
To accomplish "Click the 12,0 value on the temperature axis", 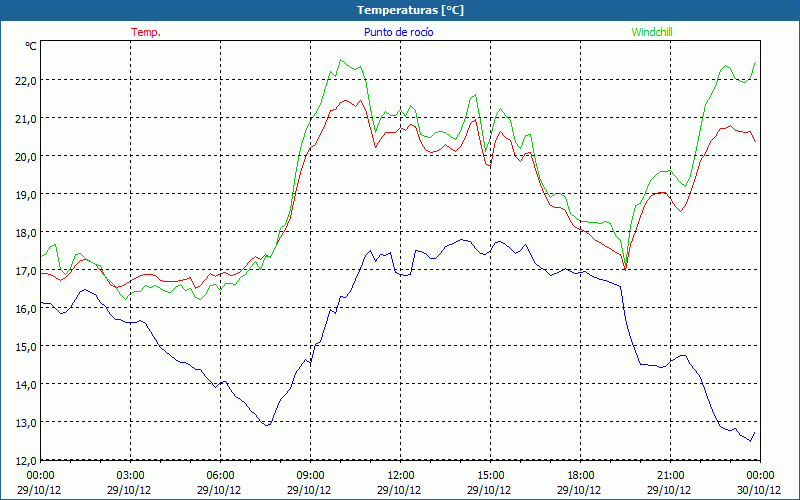I will (26, 461).
